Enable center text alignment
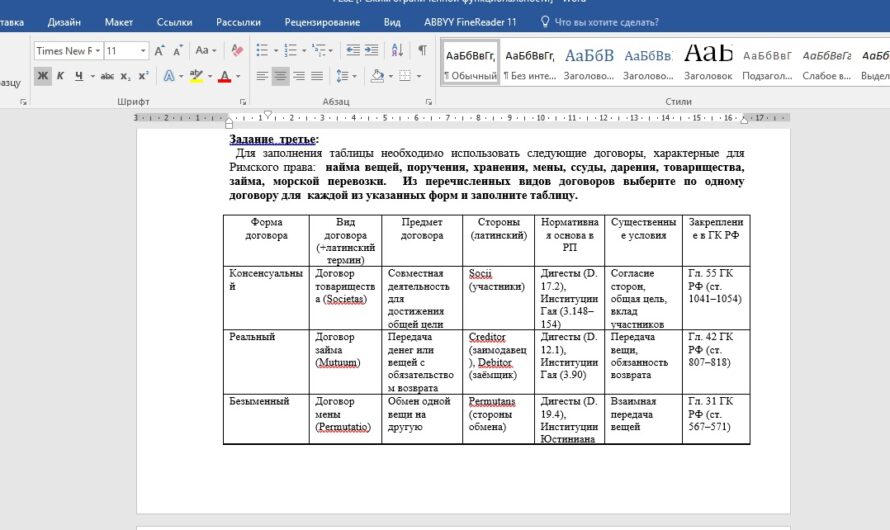The width and height of the screenshot is (890, 530). click(280, 76)
